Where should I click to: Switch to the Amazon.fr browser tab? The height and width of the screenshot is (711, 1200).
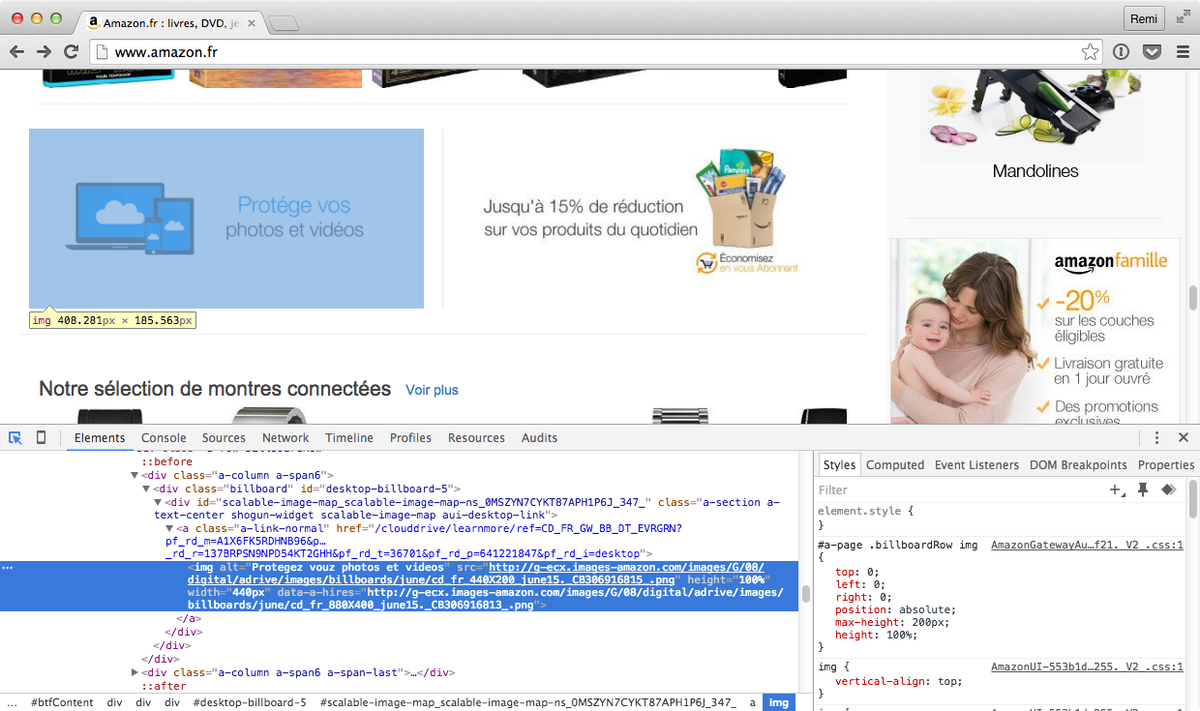[x=168, y=22]
